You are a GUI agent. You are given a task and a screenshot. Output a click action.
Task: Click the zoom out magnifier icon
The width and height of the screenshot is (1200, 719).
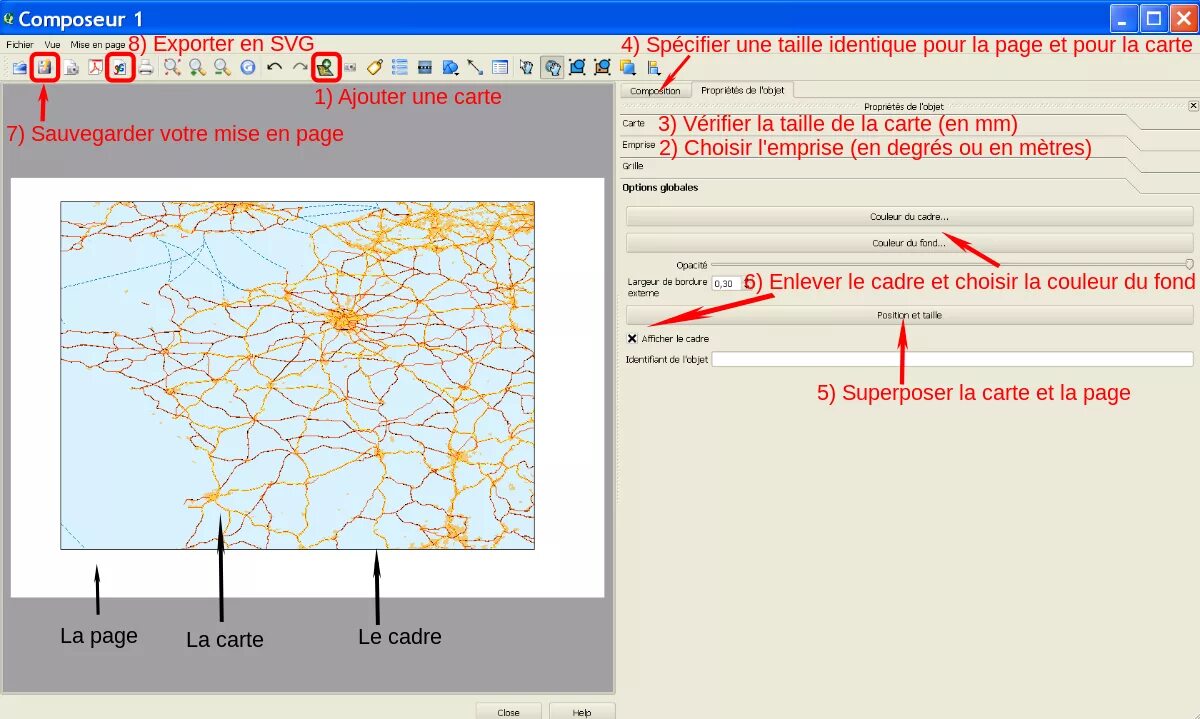click(x=222, y=68)
